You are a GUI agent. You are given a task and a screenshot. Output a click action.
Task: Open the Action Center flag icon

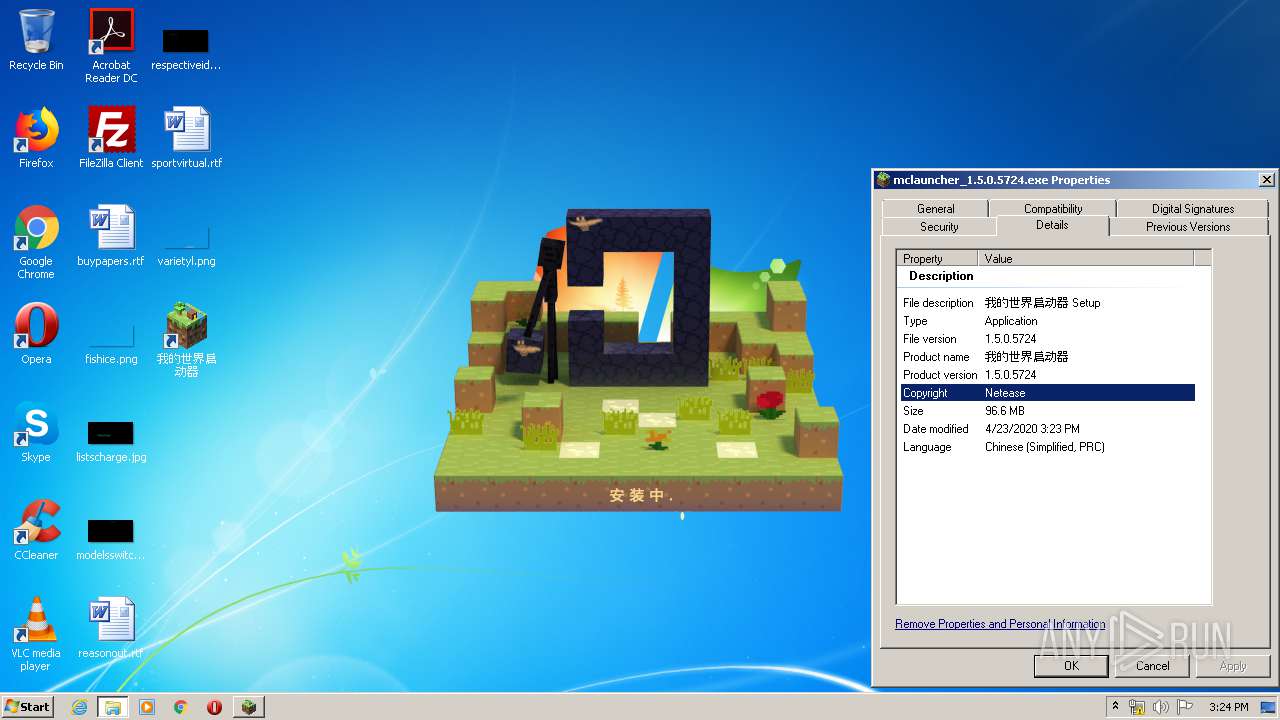tap(1184, 707)
